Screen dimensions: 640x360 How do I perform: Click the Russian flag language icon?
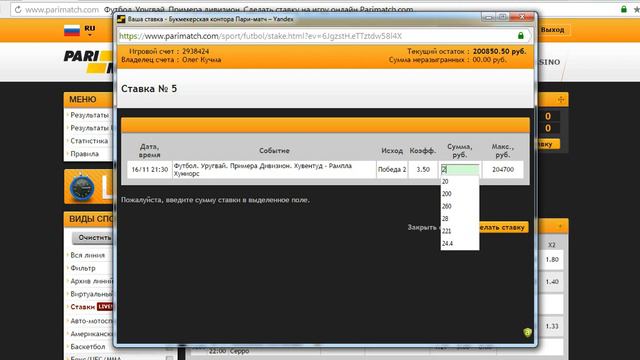tap(72, 30)
